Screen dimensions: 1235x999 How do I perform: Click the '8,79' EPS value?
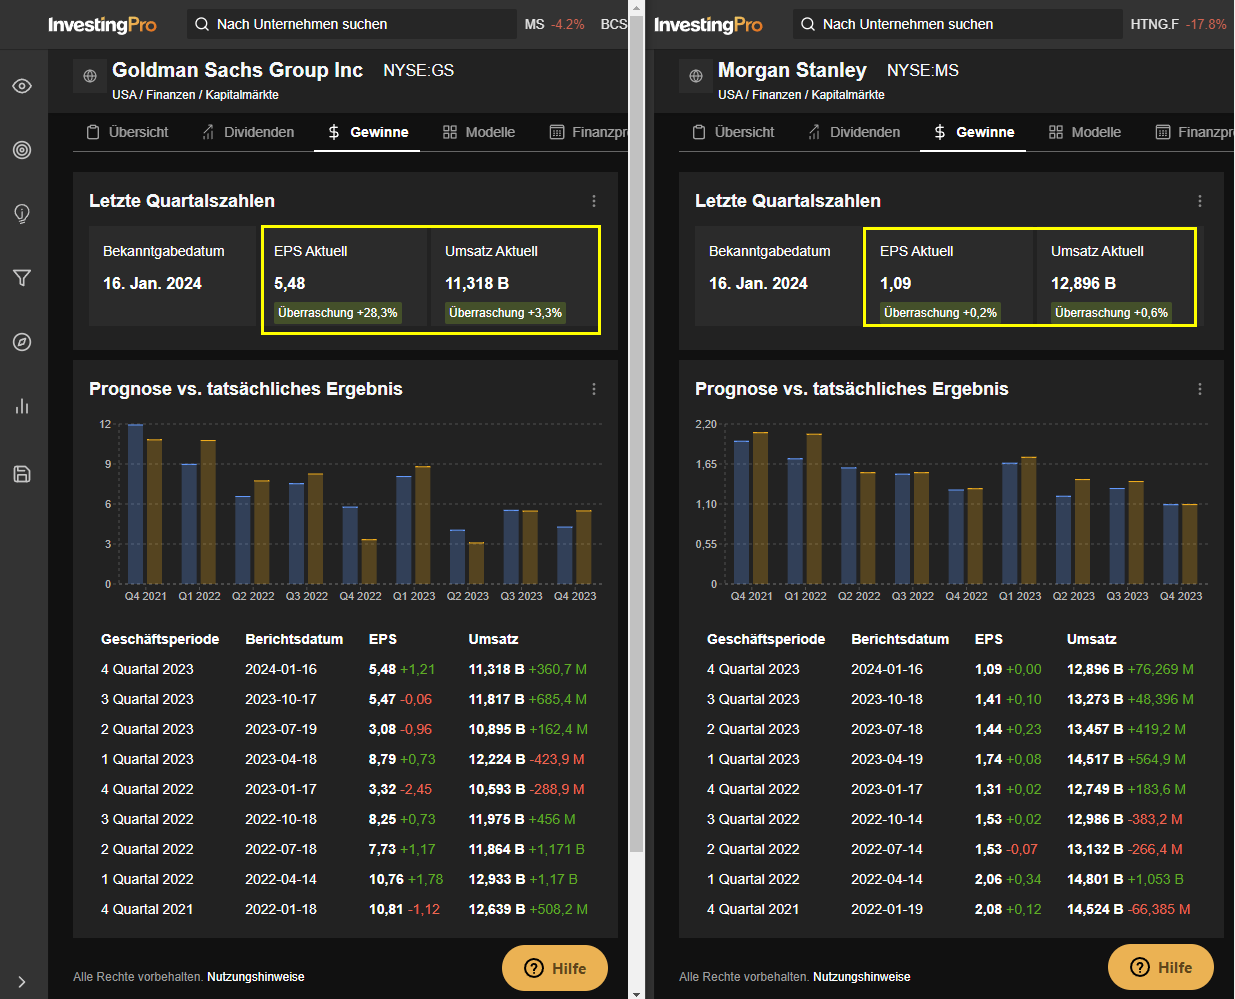pos(383,759)
